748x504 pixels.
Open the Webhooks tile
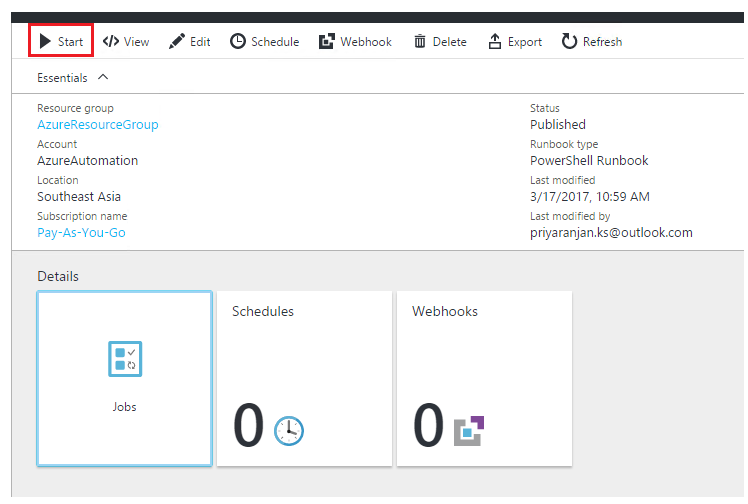[x=484, y=379]
